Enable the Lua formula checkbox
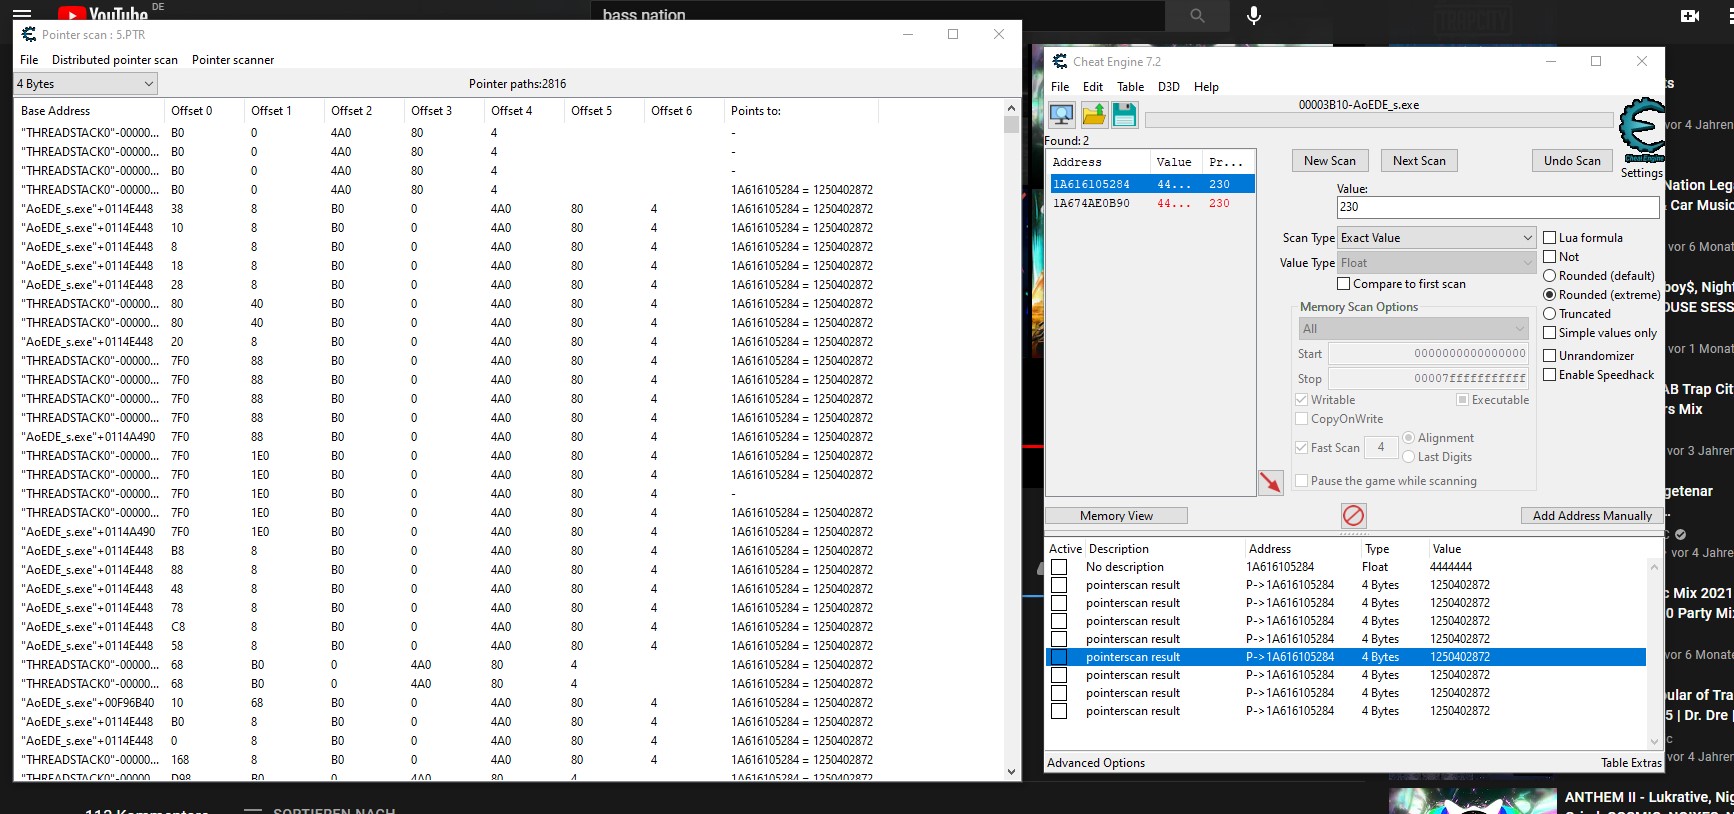1734x814 pixels. (x=1550, y=238)
